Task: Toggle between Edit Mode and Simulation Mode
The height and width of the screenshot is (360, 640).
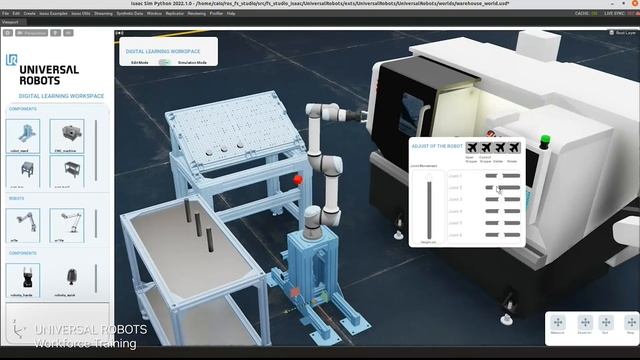Action: (x=164, y=62)
